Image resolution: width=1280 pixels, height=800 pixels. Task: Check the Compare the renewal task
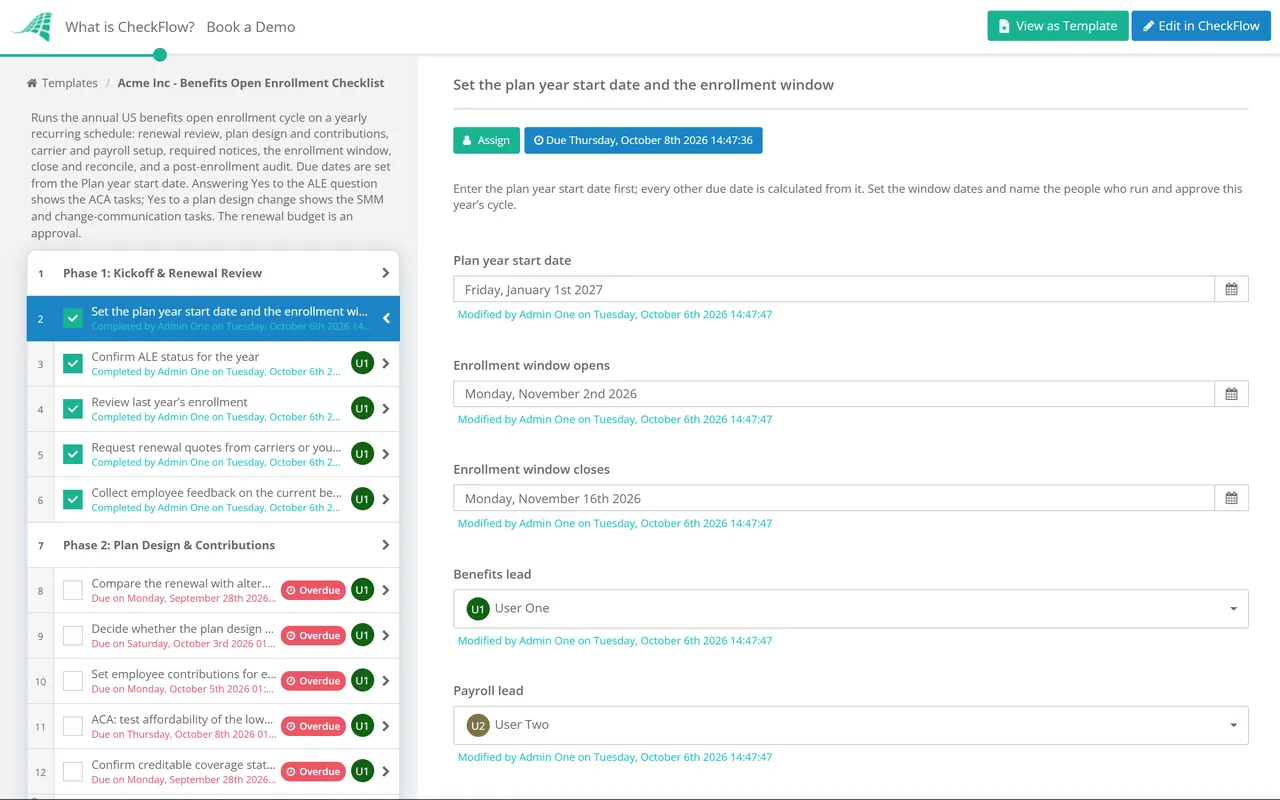coord(73,590)
